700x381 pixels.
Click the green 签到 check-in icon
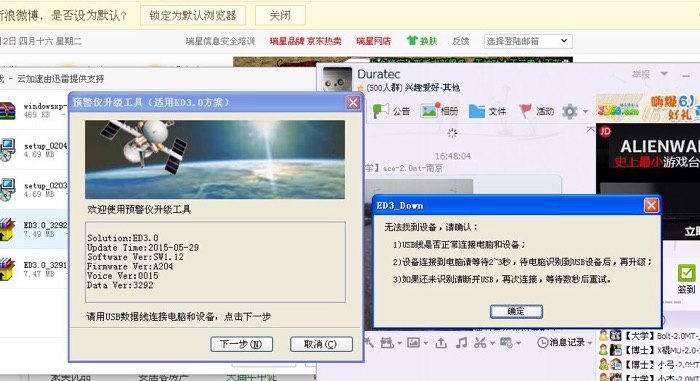click(x=686, y=272)
